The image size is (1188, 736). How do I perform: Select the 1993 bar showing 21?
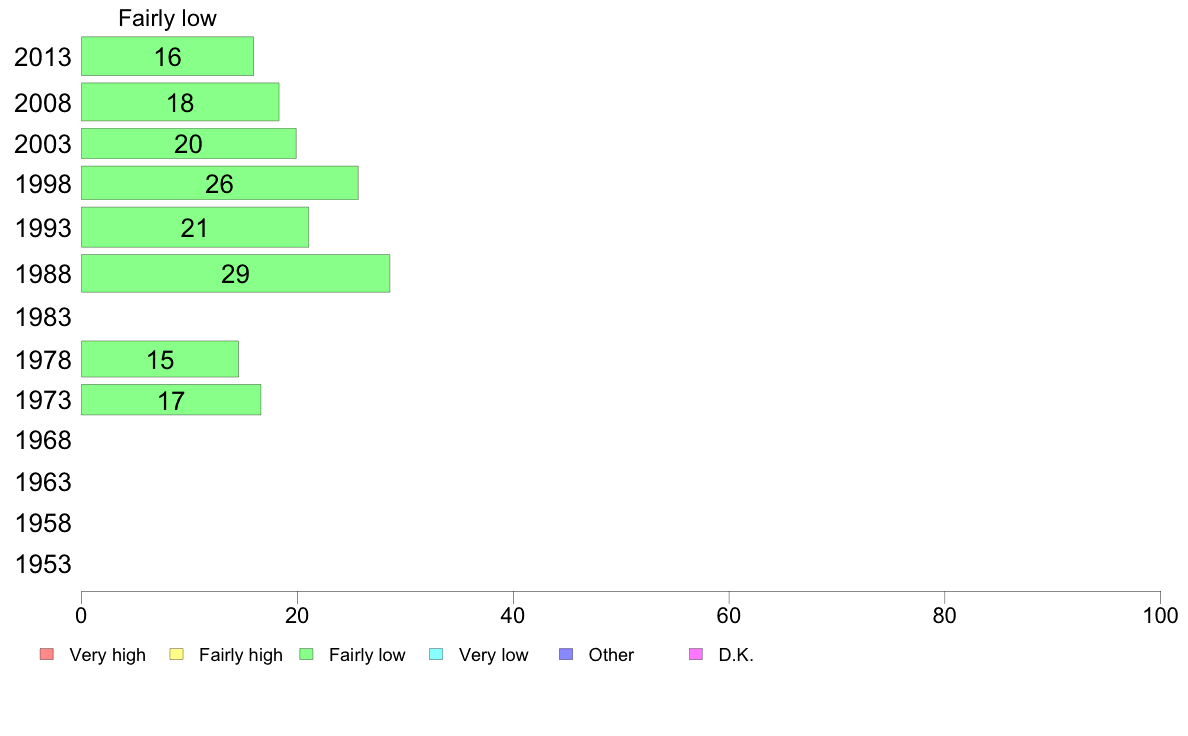[x=195, y=227]
